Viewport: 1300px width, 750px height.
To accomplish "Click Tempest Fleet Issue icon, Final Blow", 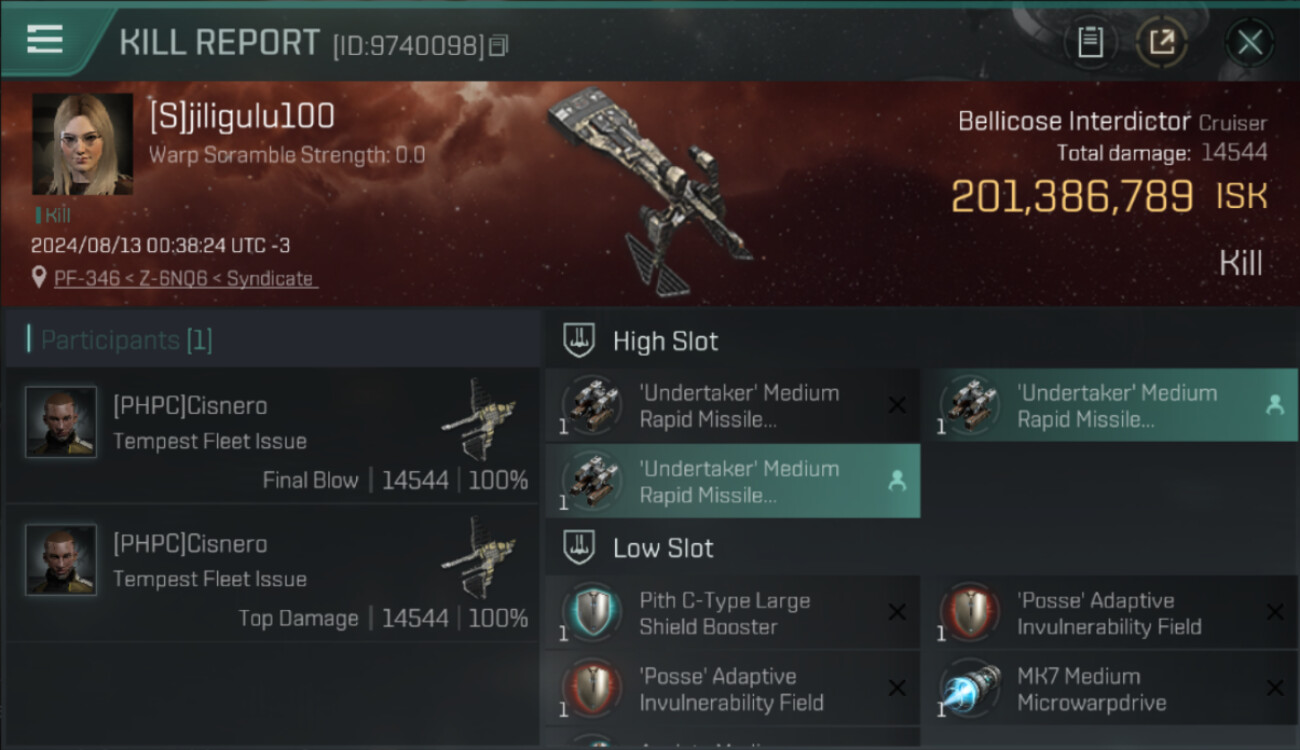I will [x=480, y=418].
